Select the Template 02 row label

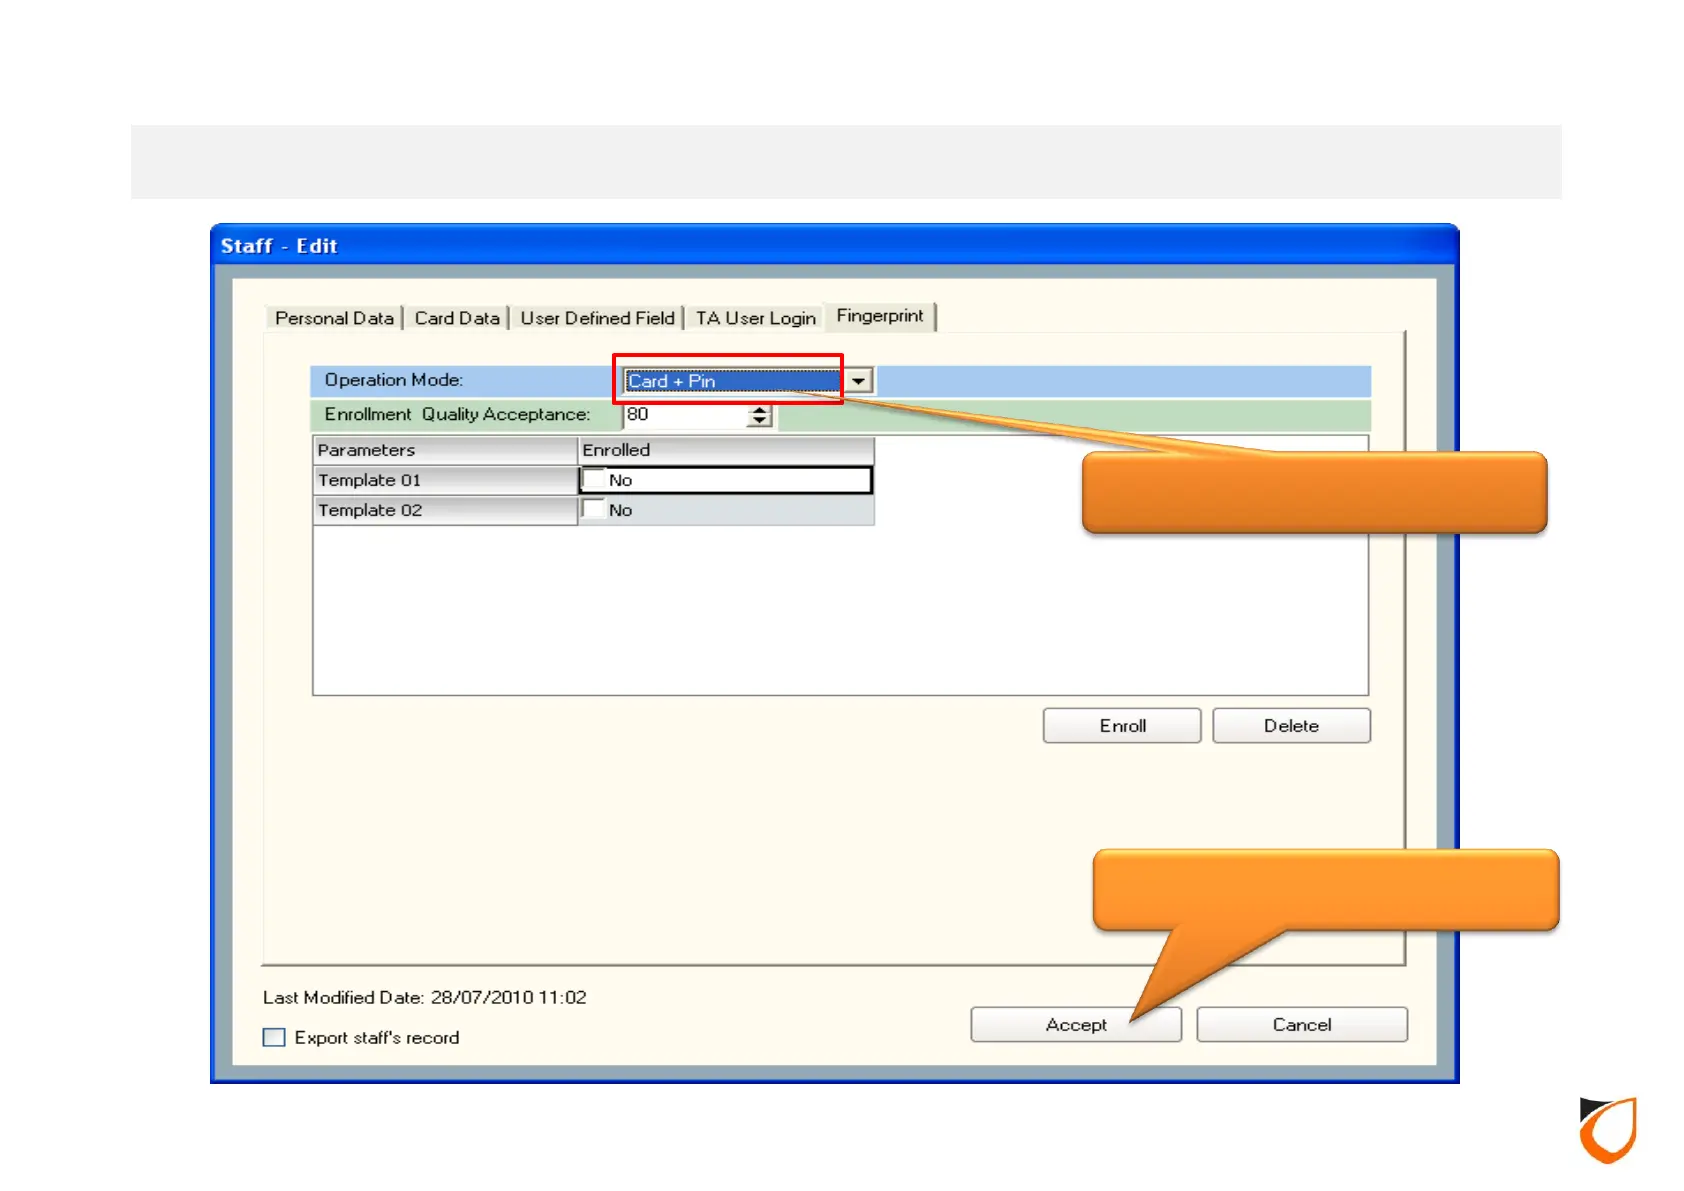446,510
